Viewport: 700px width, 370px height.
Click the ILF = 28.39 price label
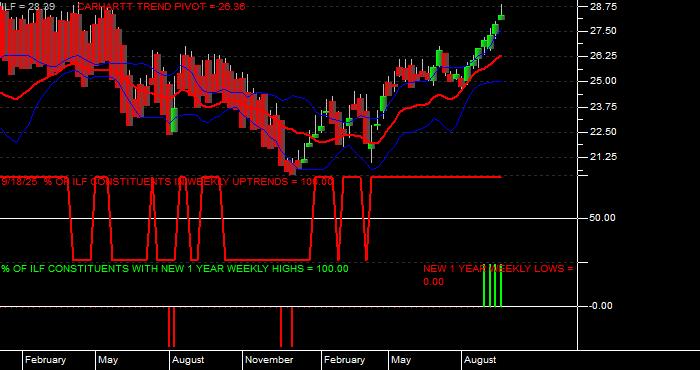[28, 6]
